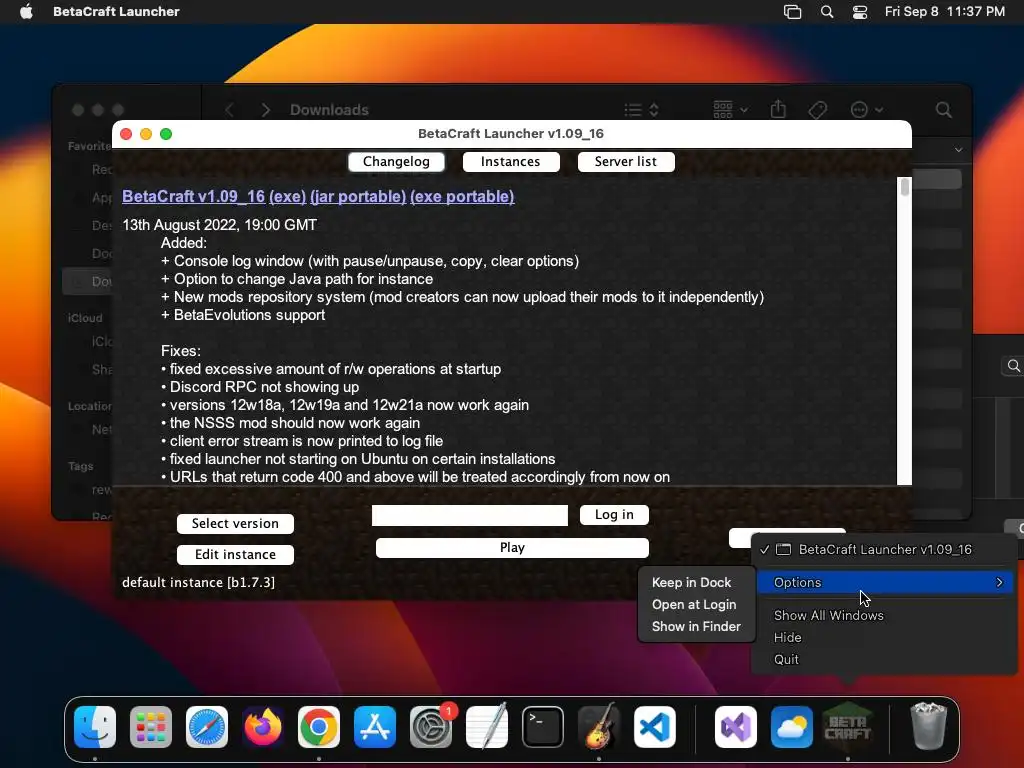
Task: Expand the Options submenu arrow
Action: 999,582
